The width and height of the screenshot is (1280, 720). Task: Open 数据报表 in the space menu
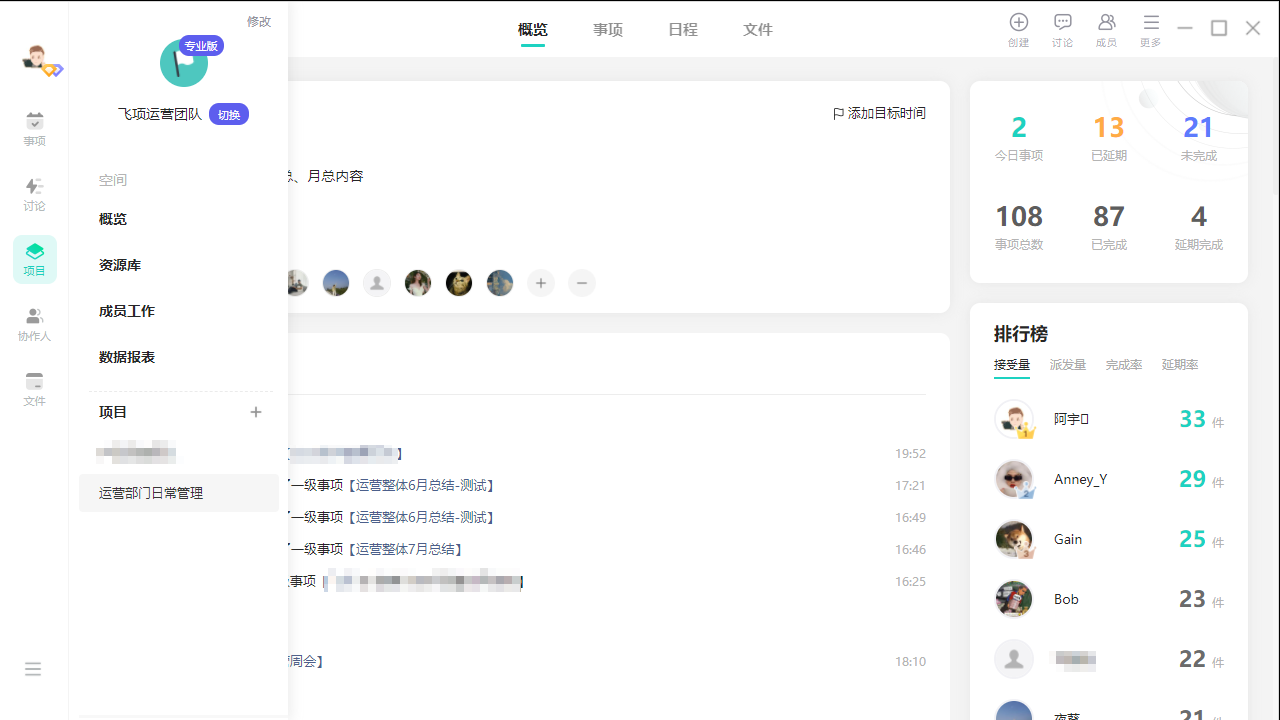[127, 357]
